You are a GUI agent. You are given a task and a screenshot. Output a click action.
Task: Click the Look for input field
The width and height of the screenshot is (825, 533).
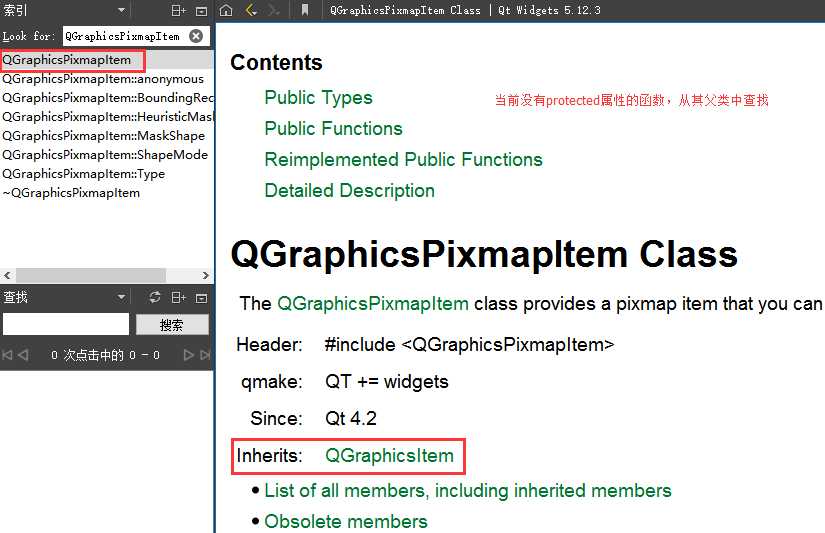coord(125,36)
